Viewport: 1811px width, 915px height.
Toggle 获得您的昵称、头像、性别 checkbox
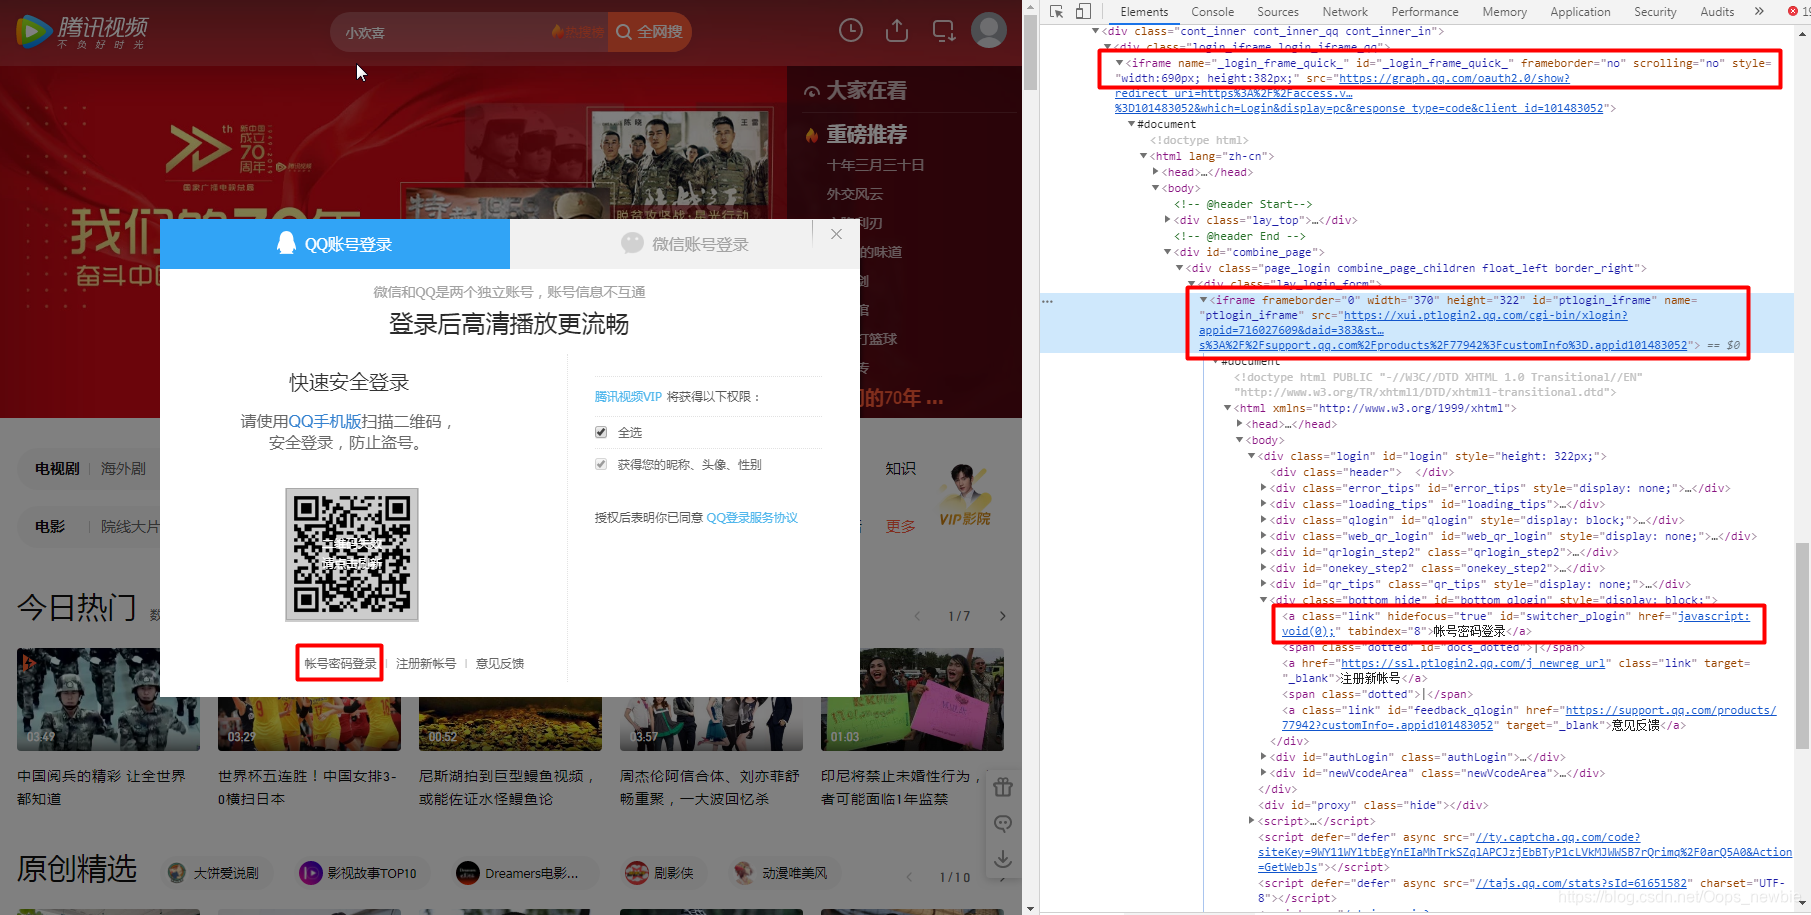(601, 464)
